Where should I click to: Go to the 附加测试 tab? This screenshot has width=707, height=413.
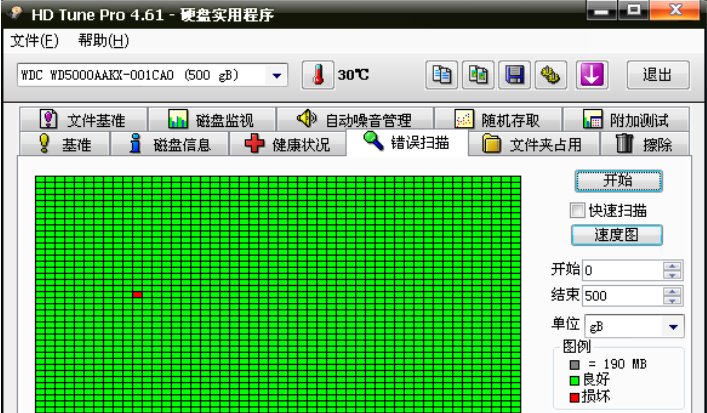[x=626, y=119]
